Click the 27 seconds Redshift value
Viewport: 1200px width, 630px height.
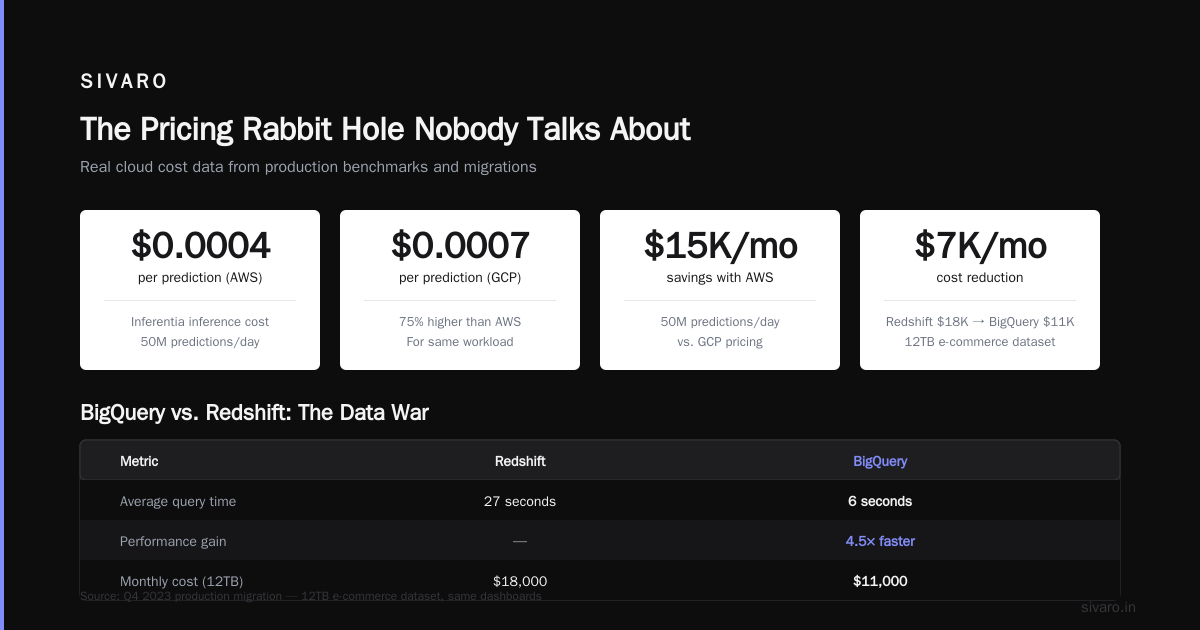pyautogui.click(x=520, y=501)
